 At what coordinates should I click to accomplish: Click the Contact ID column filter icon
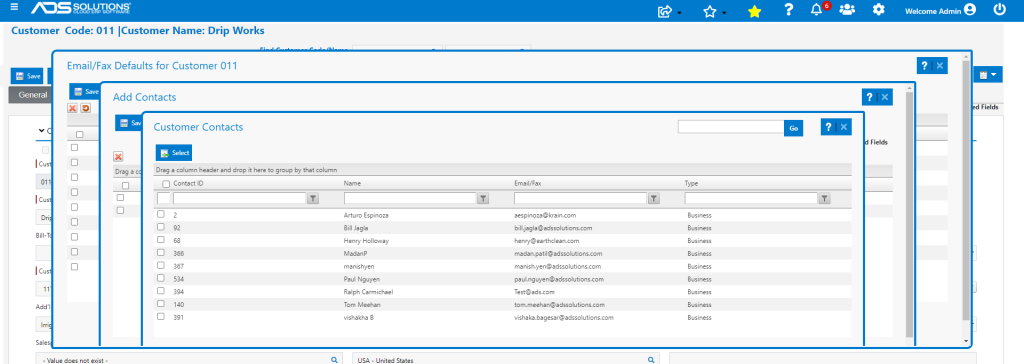pos(312,199)
